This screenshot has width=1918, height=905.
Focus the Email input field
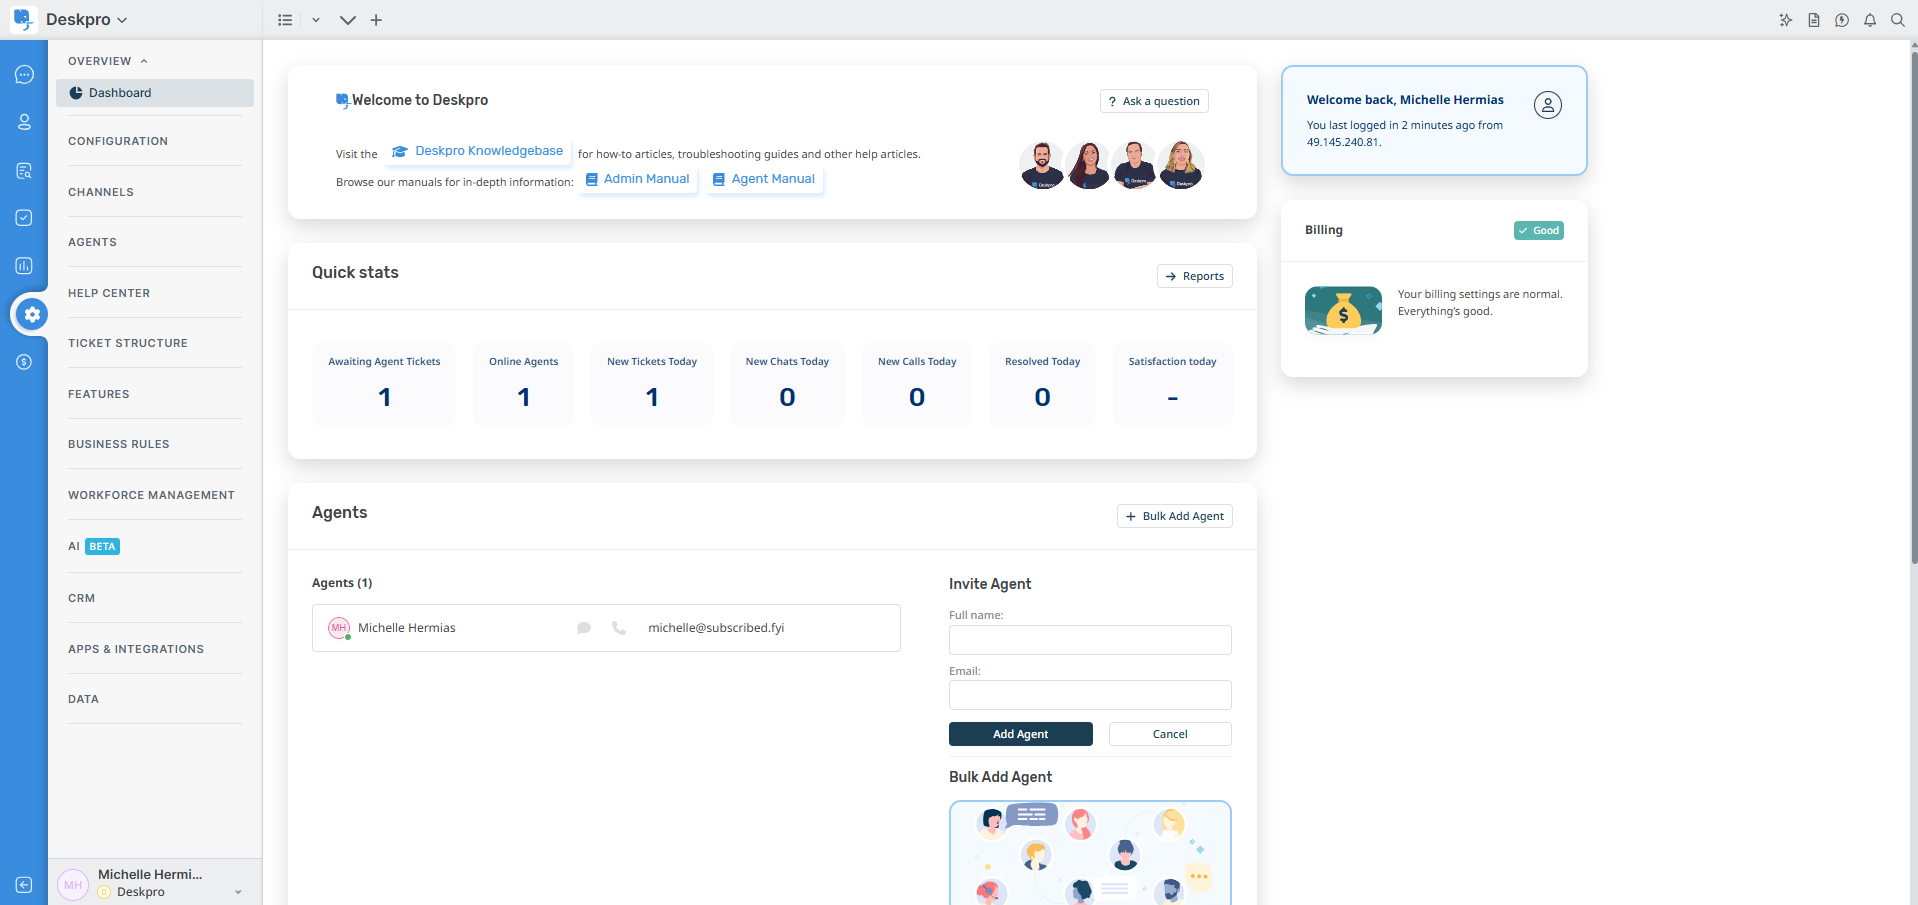click(1090, 695)
